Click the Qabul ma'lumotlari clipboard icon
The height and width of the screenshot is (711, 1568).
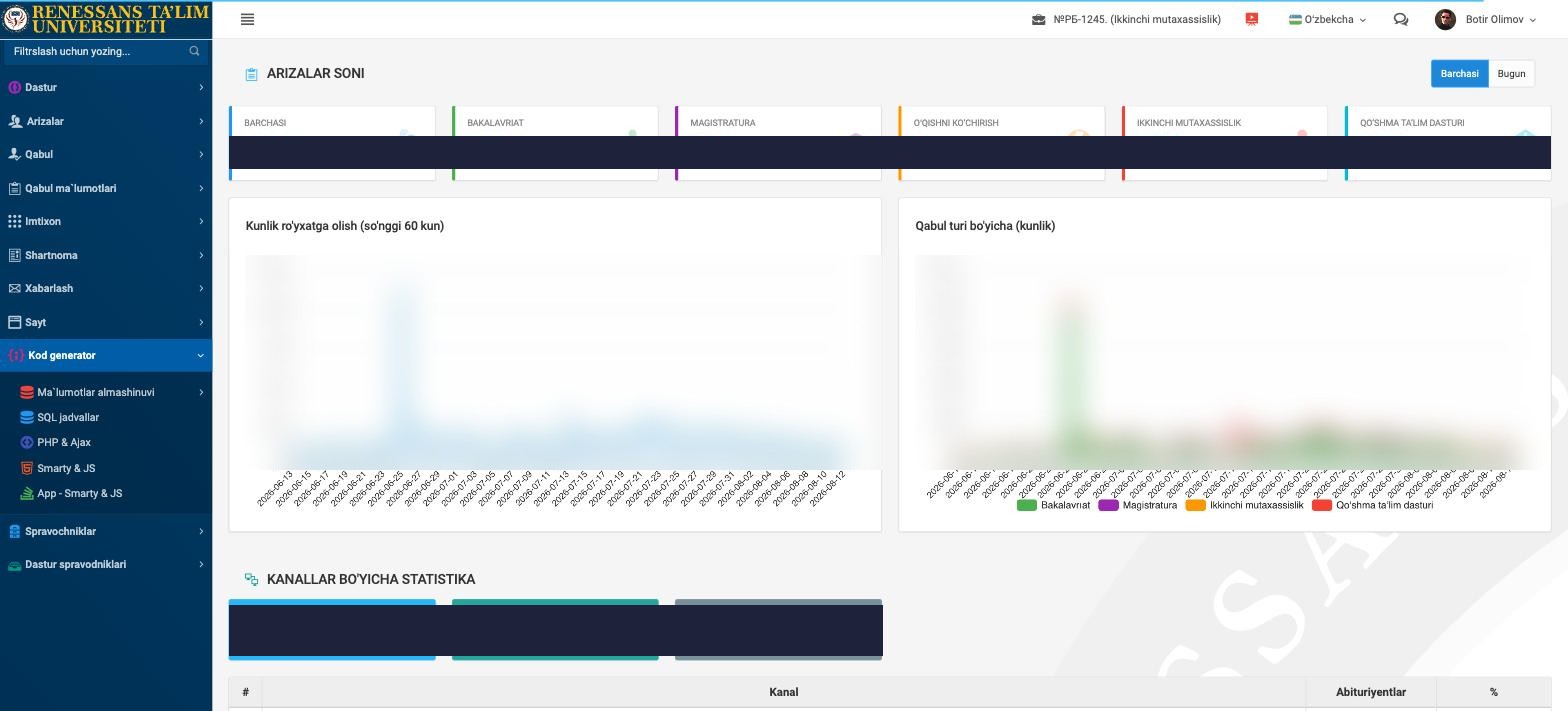tap(14, 188)
